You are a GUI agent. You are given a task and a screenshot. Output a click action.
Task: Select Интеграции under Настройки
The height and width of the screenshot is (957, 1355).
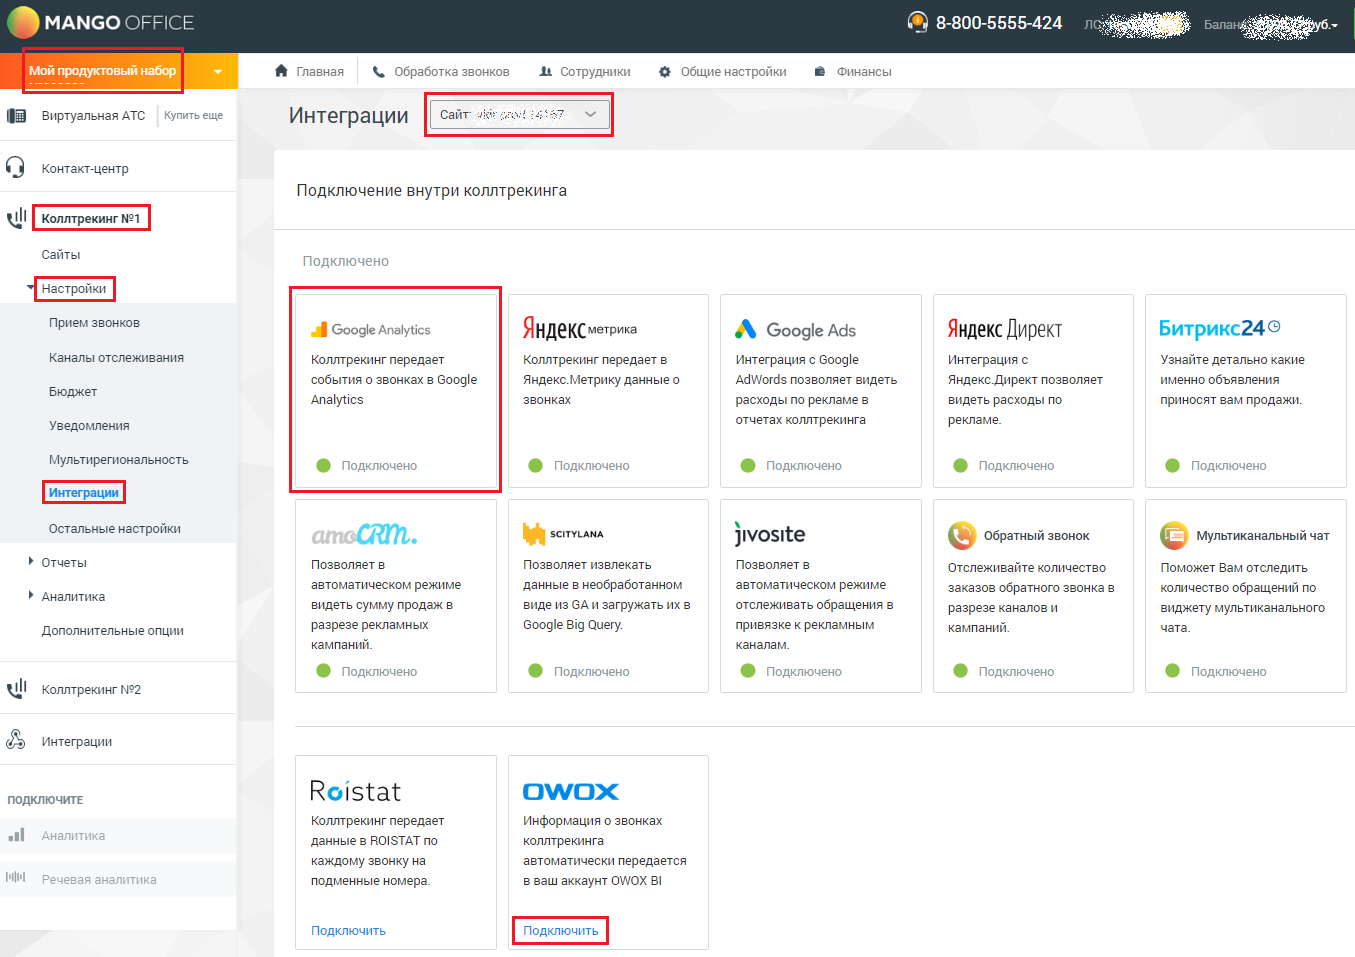pyautogui.click(x=84, y=493)
